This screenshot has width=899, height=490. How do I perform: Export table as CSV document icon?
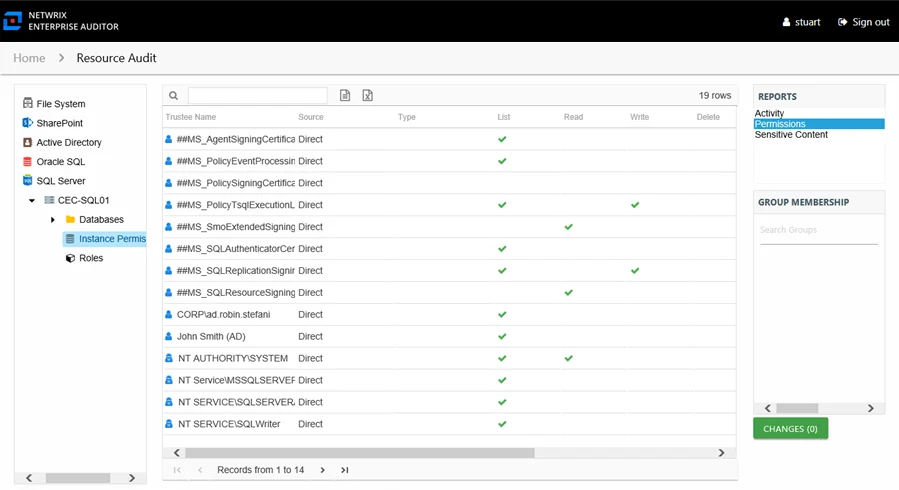click(x=345, y=95)
